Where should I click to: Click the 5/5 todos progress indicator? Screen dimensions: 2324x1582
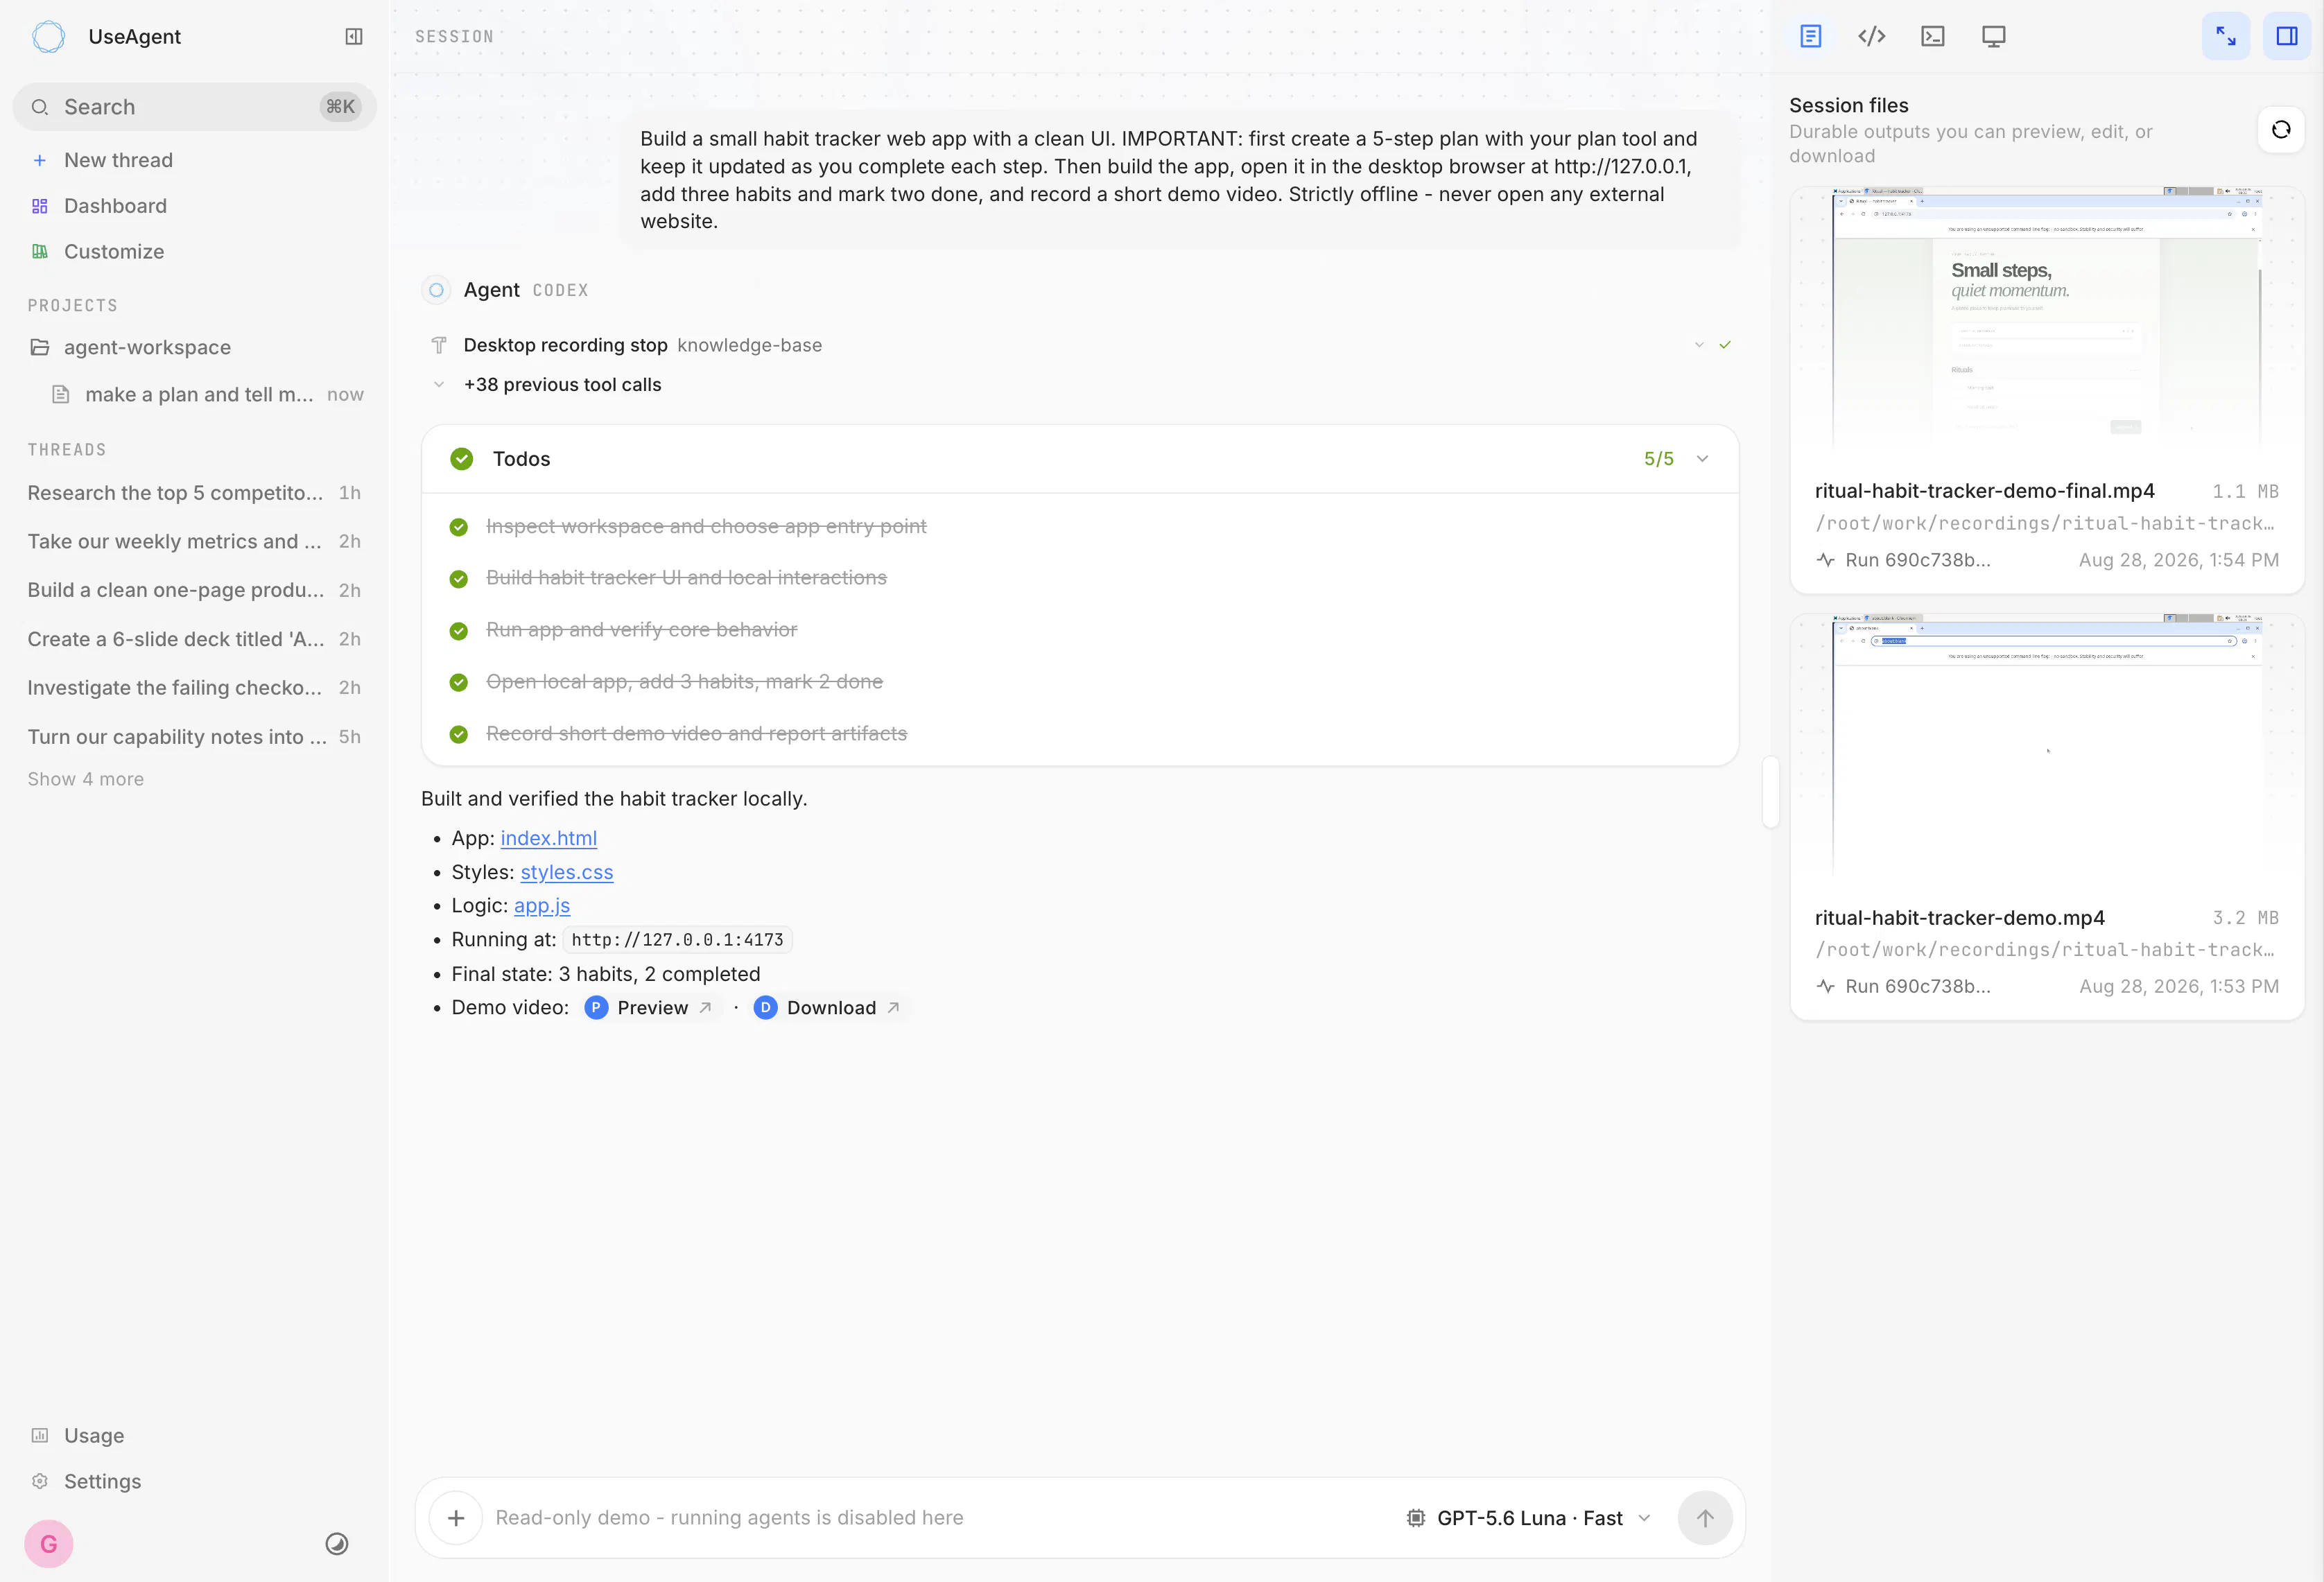pos(1659,459)
